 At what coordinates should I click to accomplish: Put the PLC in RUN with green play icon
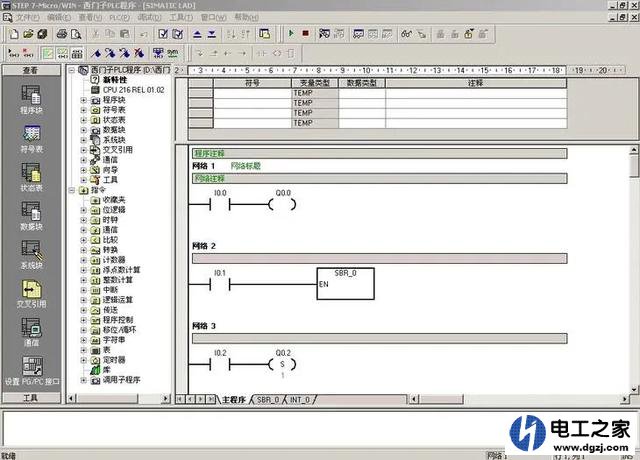click(x=291, y=33)
